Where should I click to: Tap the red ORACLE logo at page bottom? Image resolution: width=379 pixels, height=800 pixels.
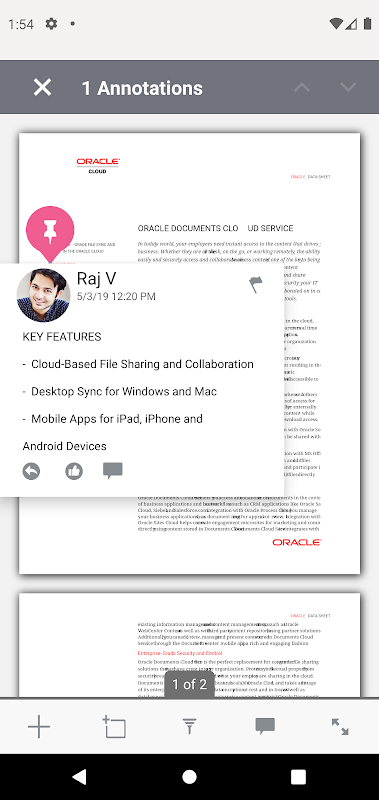coord(296,542)
